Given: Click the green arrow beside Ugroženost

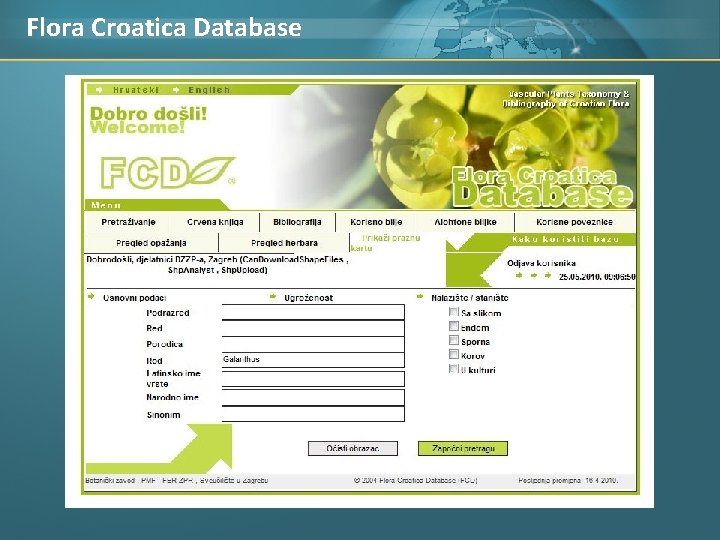Looking at the screenshot, I should [x=273, y=297].
